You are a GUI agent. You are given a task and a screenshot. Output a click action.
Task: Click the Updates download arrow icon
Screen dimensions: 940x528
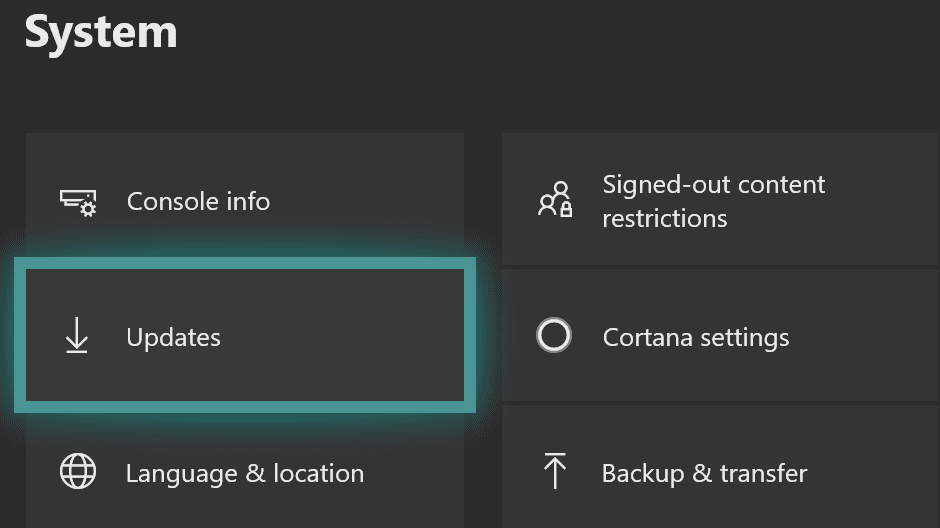[x=77, y=338]
